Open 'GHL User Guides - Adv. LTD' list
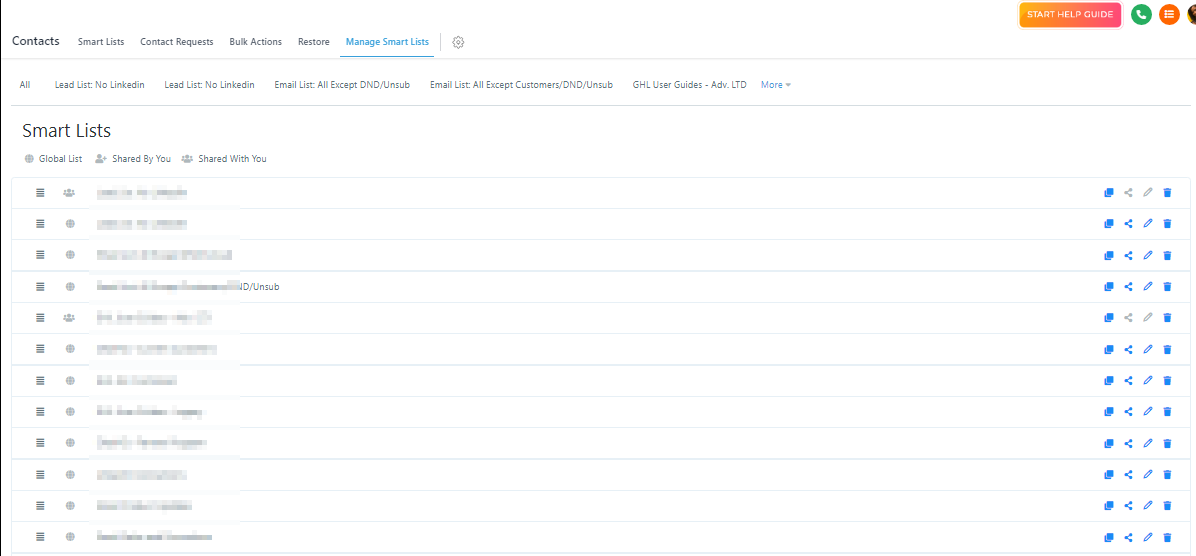The height and width of the screenshot is (556, 1196). click(689, 85)
